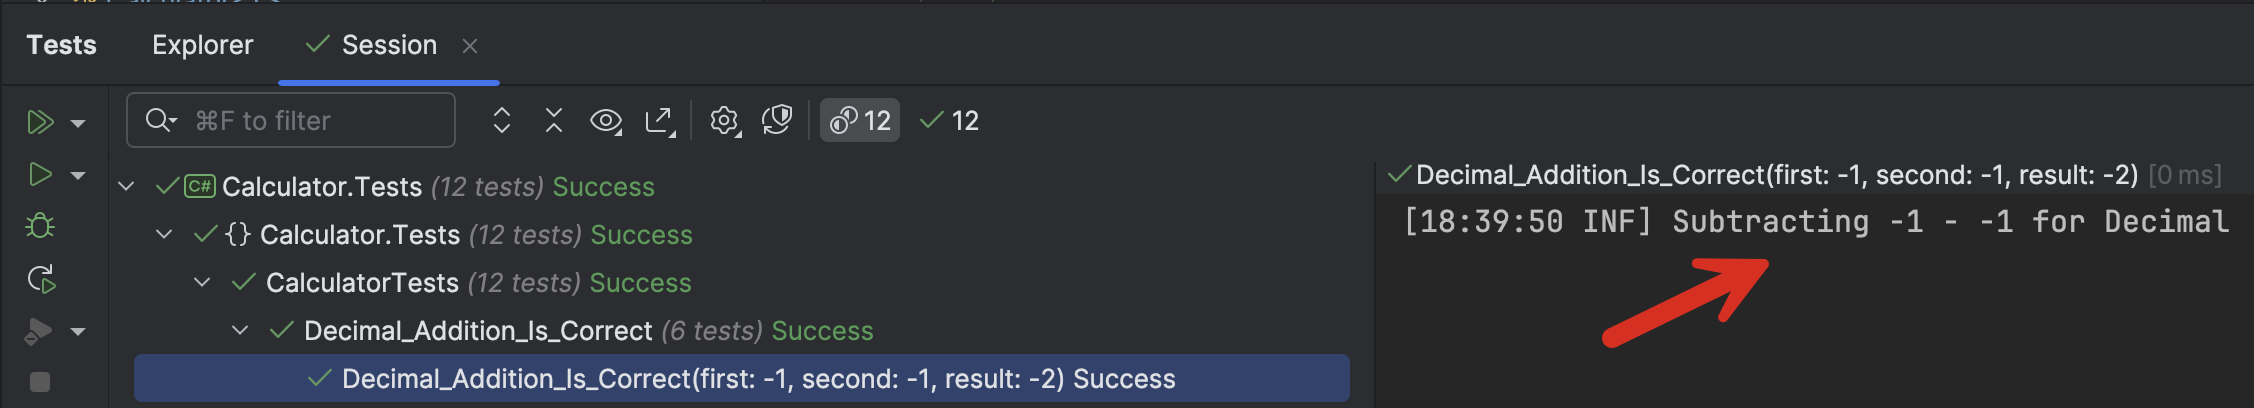Collapse all test nodes in tree
This screenshot has height=408, width=2254.
(x=554, y=121)
